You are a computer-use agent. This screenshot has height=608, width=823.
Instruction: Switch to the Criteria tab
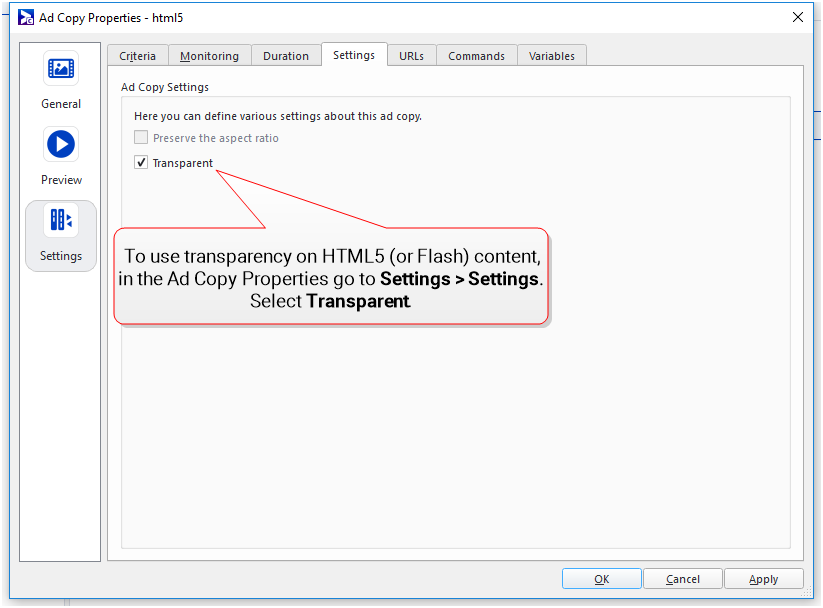pos(138,56)
